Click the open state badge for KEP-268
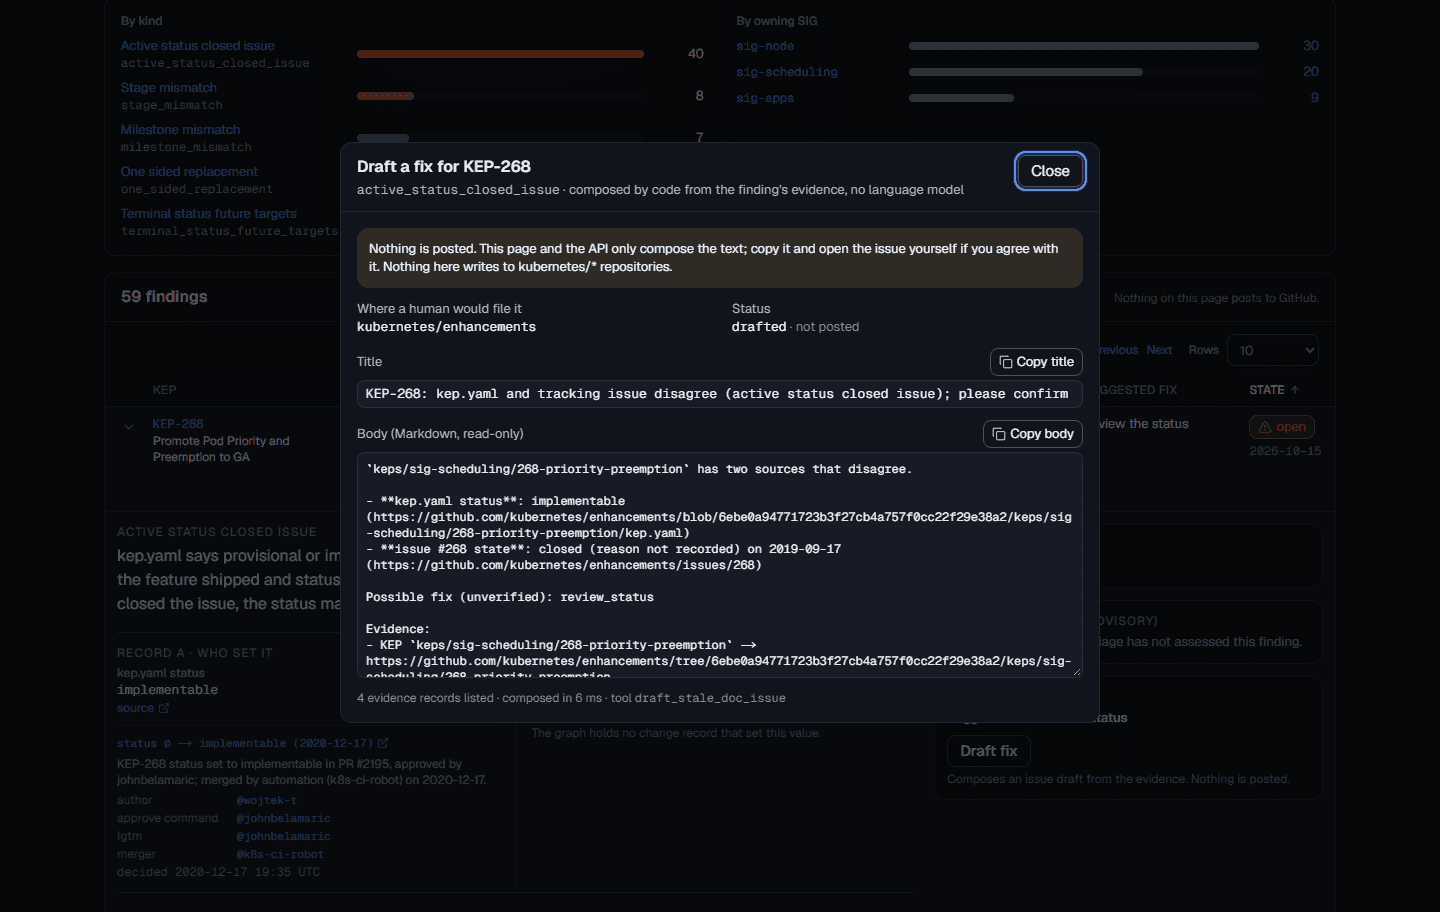 coord(1282,427)
